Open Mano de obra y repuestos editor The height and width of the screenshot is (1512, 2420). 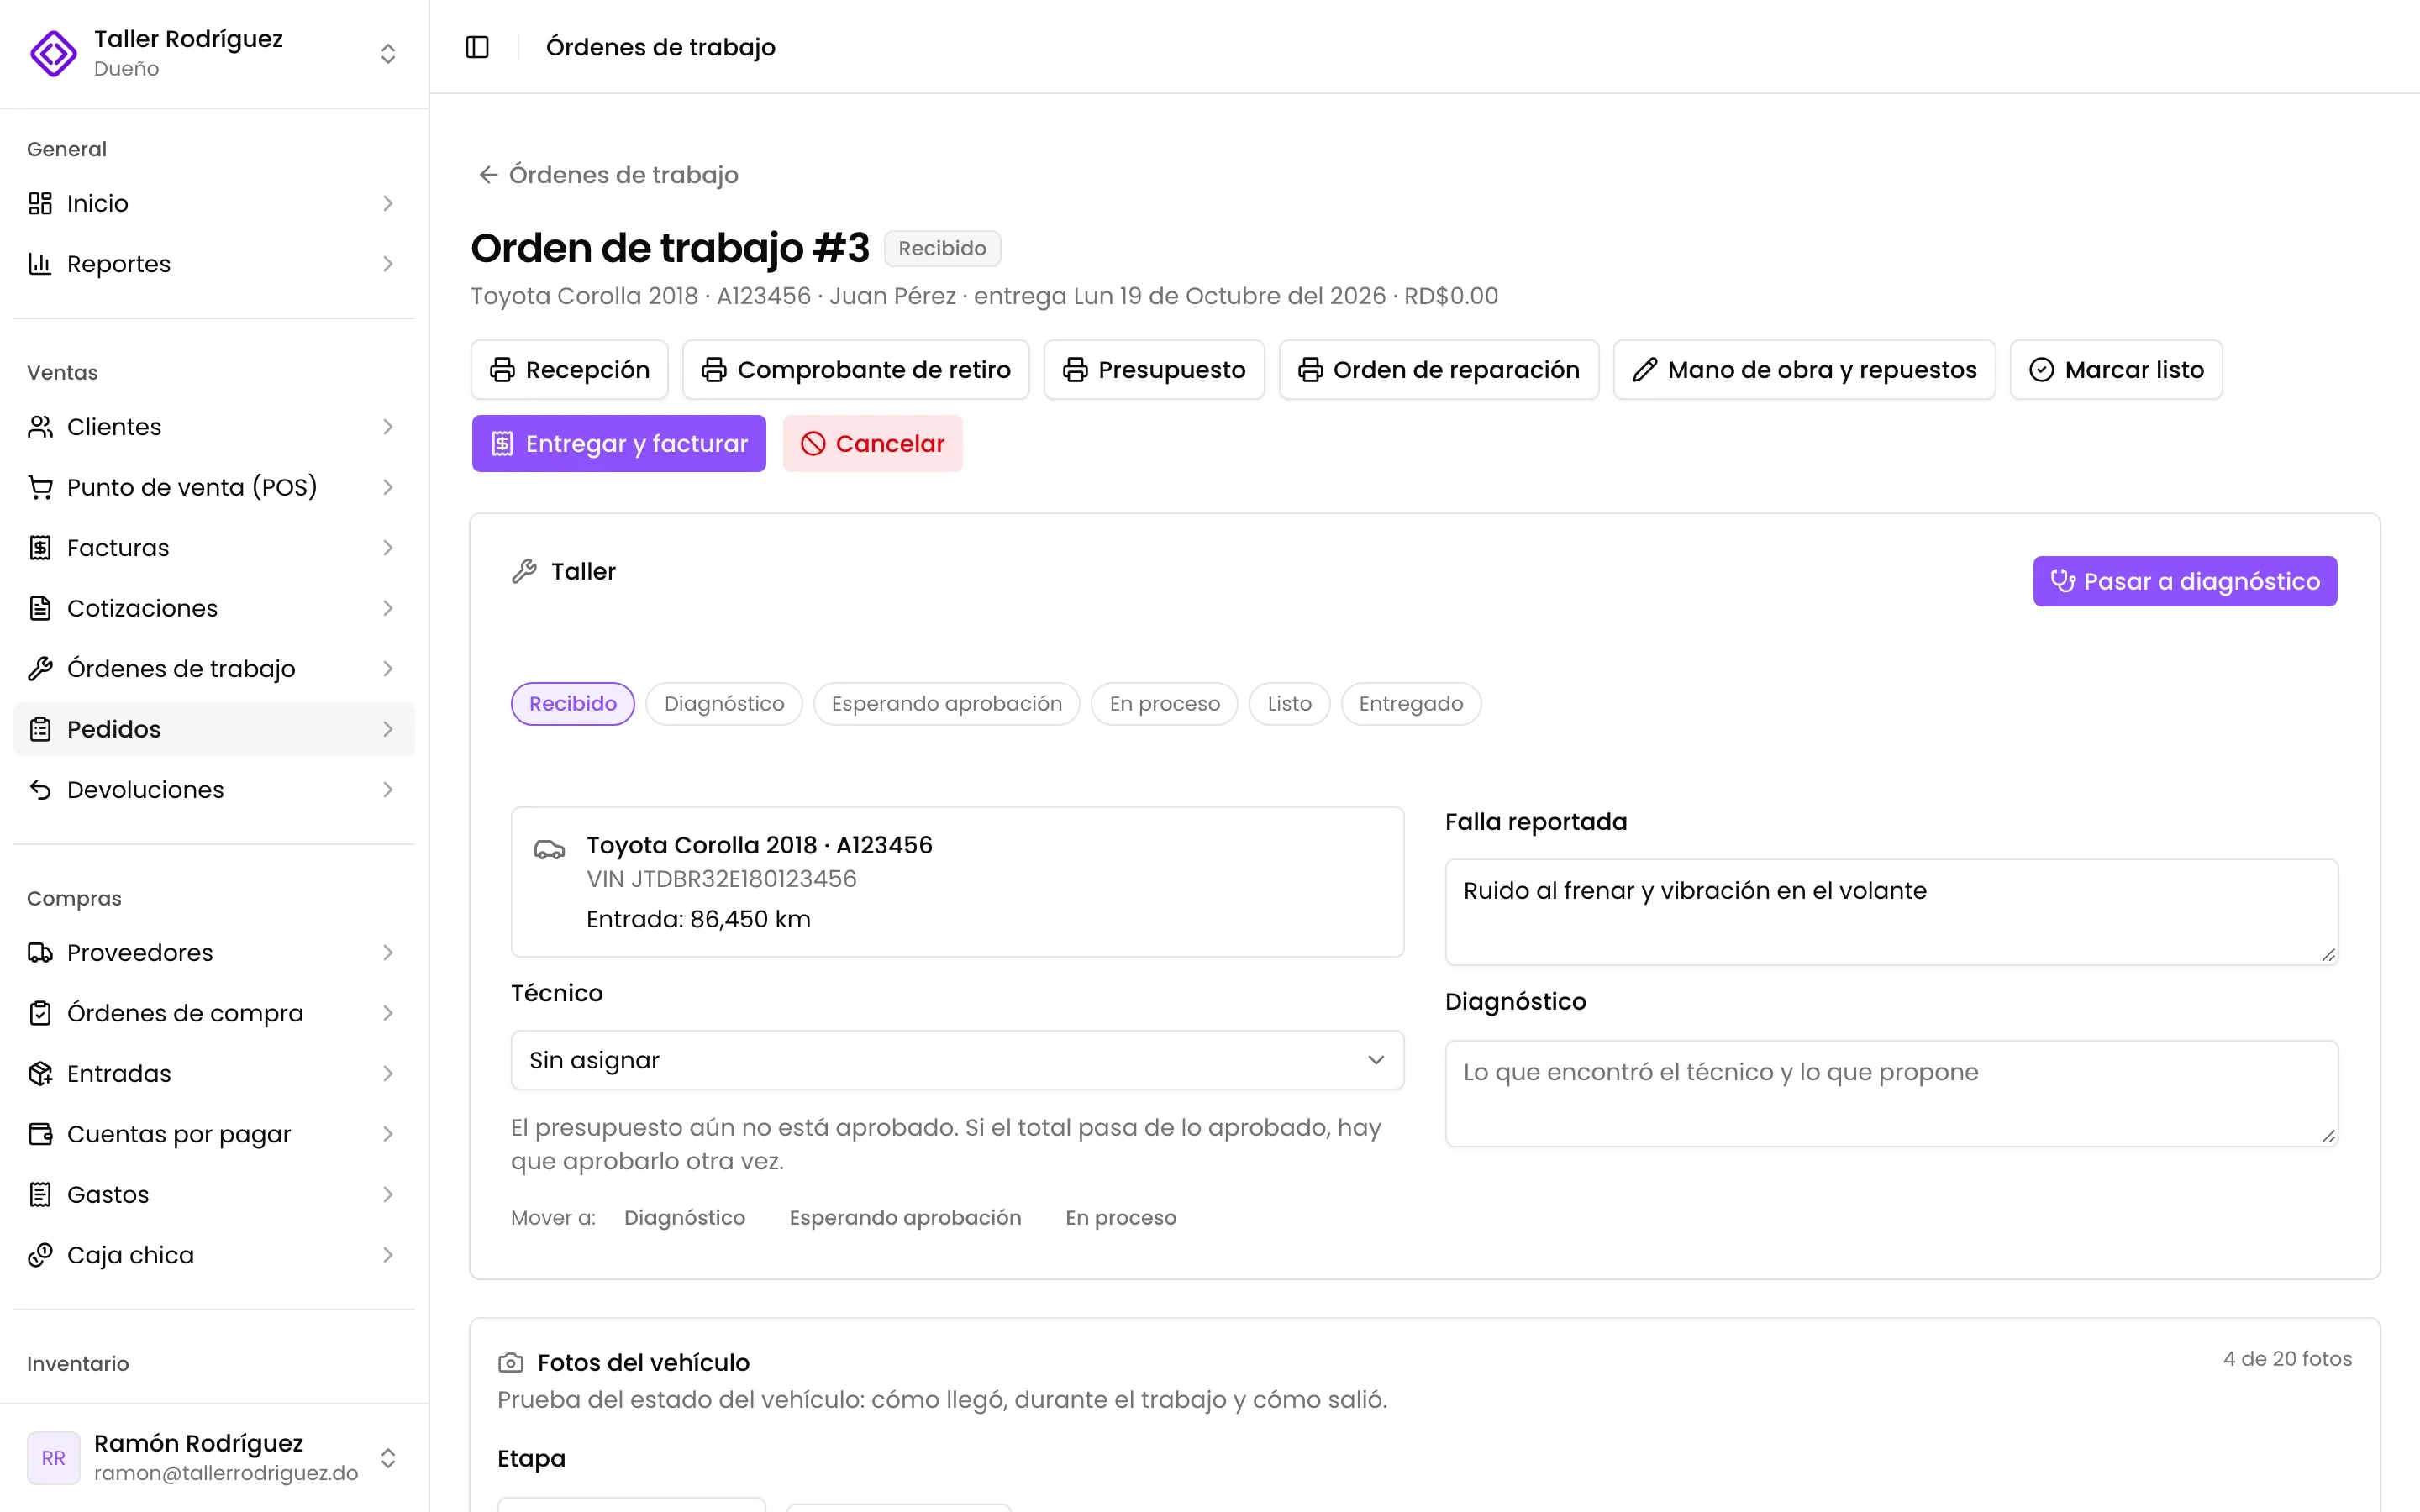coord(1804,370)
